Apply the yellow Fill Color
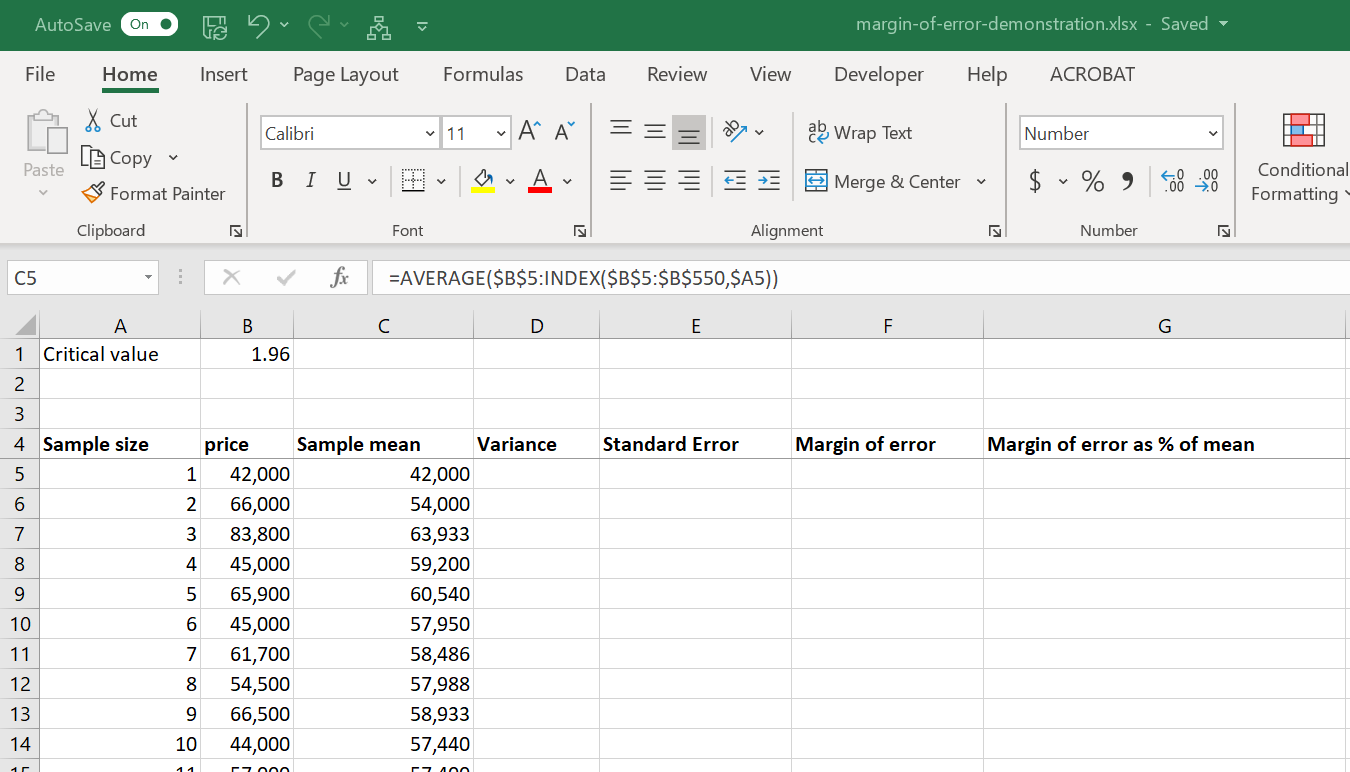Screen dimensions: 1350x772 pos(484,181)
